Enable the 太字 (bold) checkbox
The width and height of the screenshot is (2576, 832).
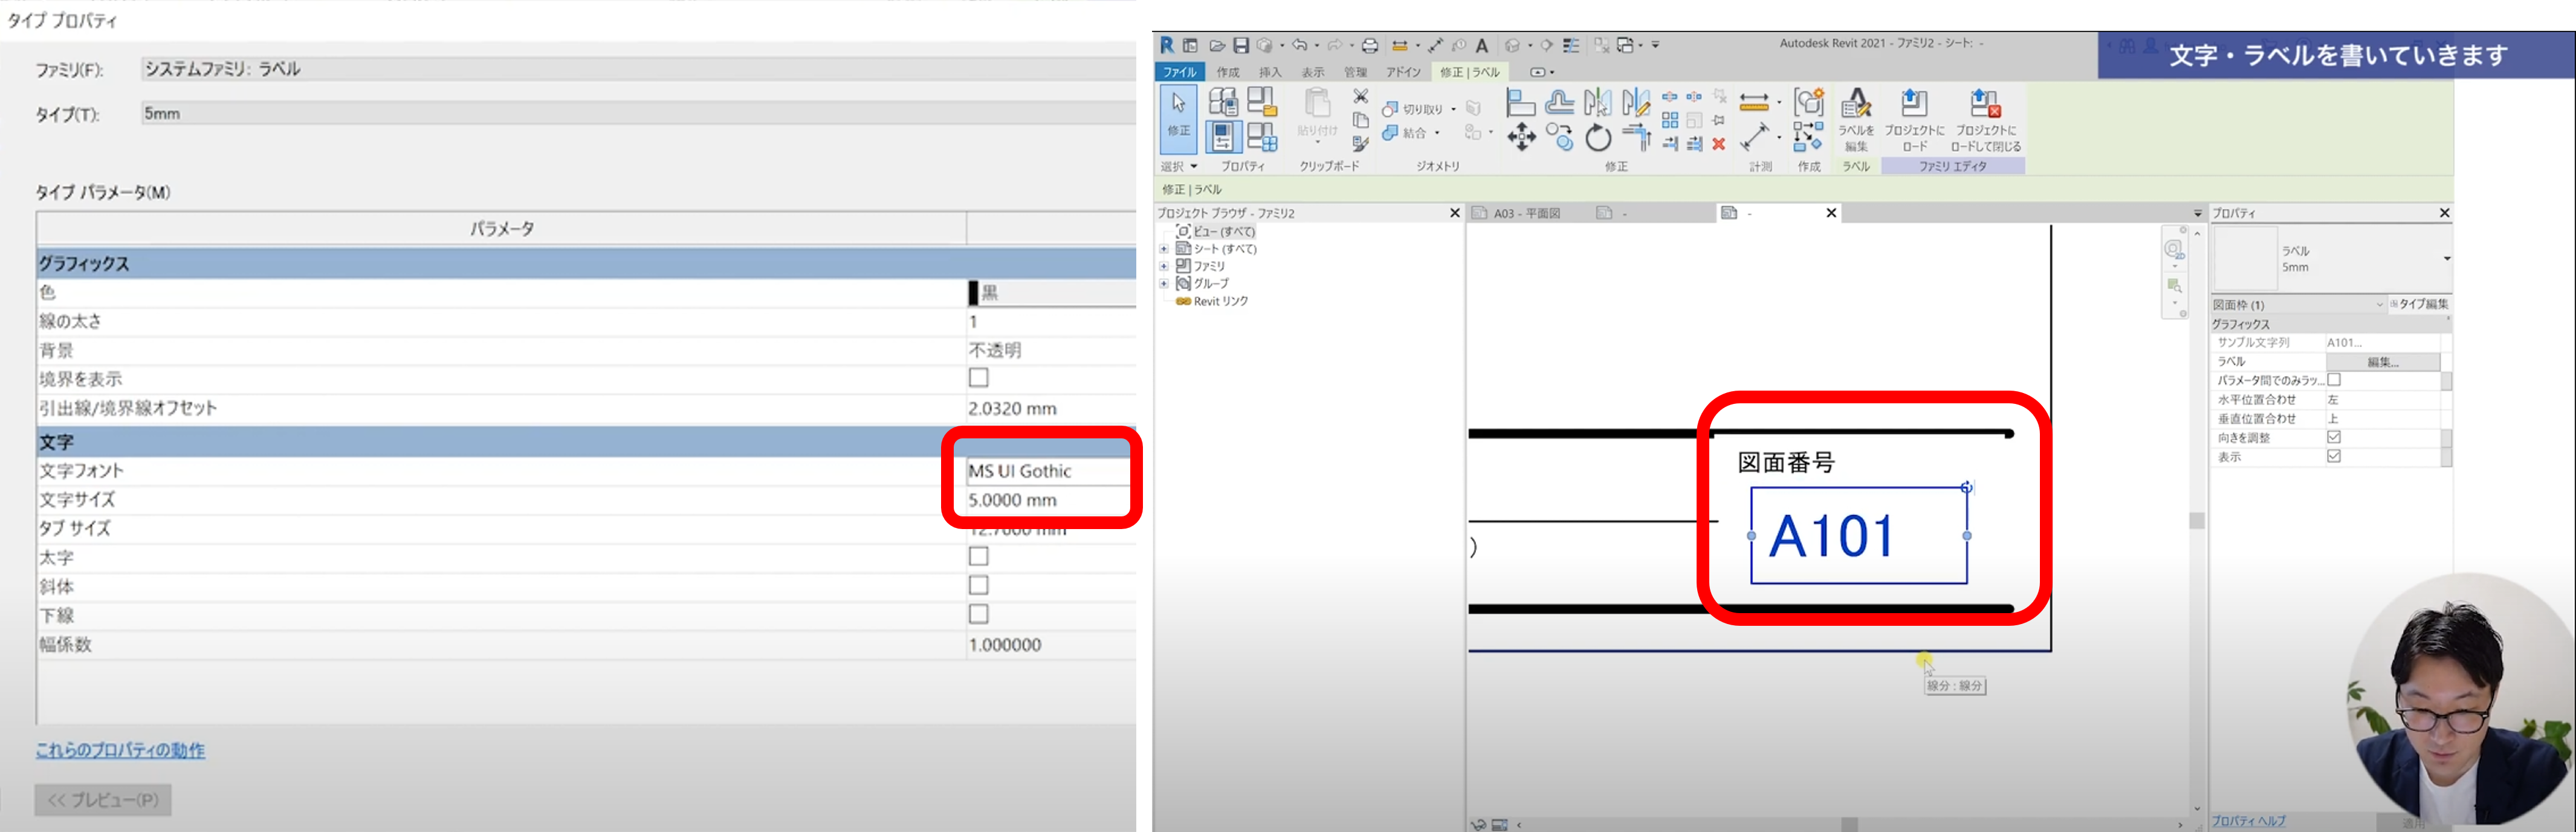(x=978, y=557)
